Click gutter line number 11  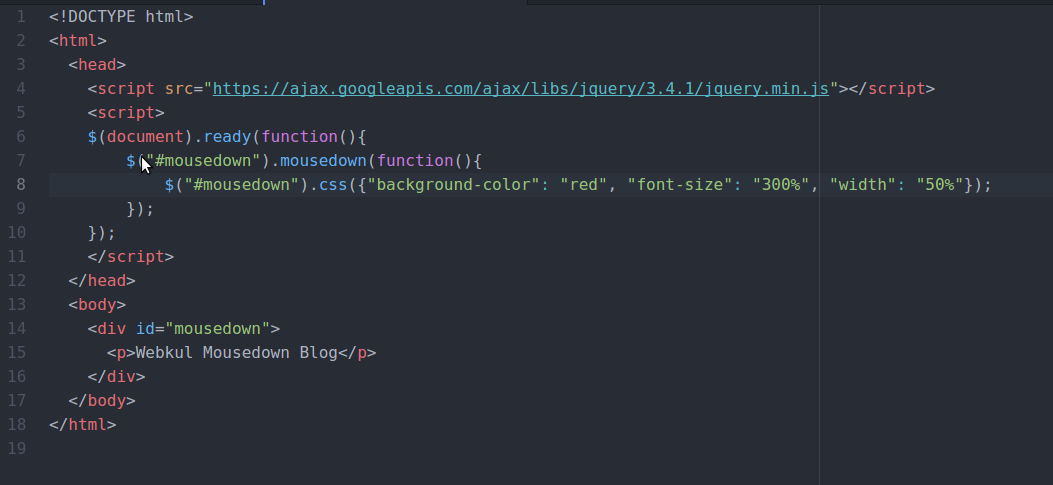click(x=17, y=257)
